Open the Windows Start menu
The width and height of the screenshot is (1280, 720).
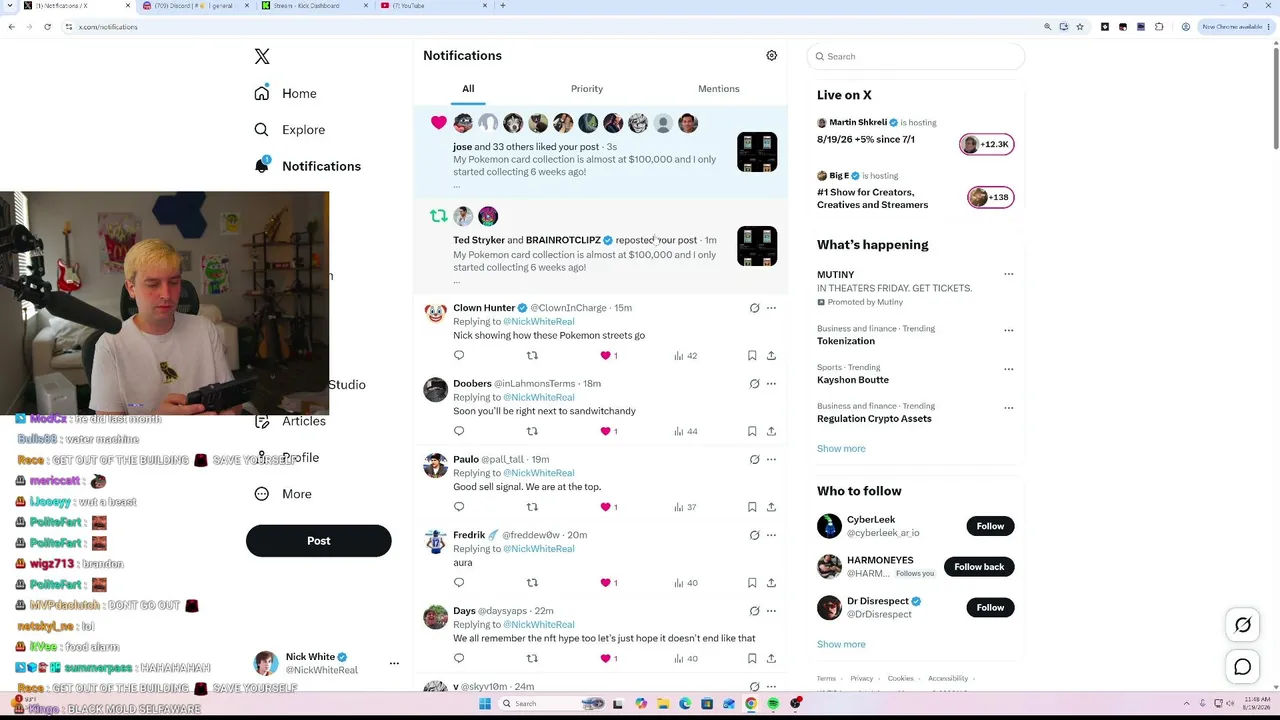[484, 704]
